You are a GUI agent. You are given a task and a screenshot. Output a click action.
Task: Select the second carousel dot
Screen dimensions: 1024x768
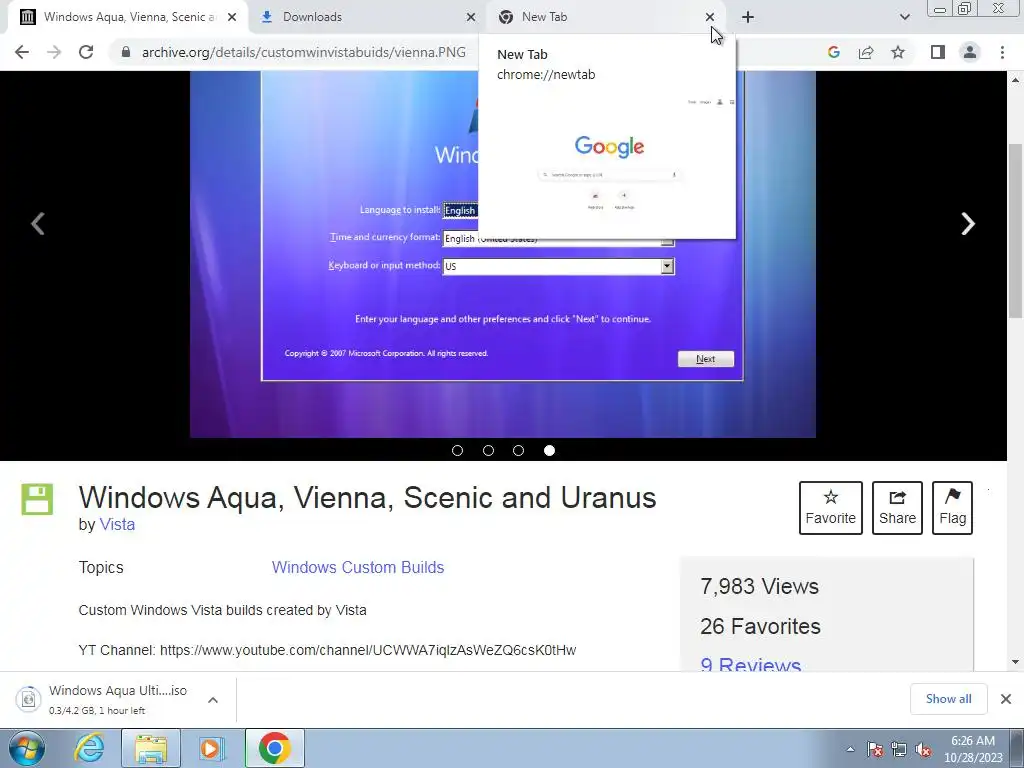(488, 451)
